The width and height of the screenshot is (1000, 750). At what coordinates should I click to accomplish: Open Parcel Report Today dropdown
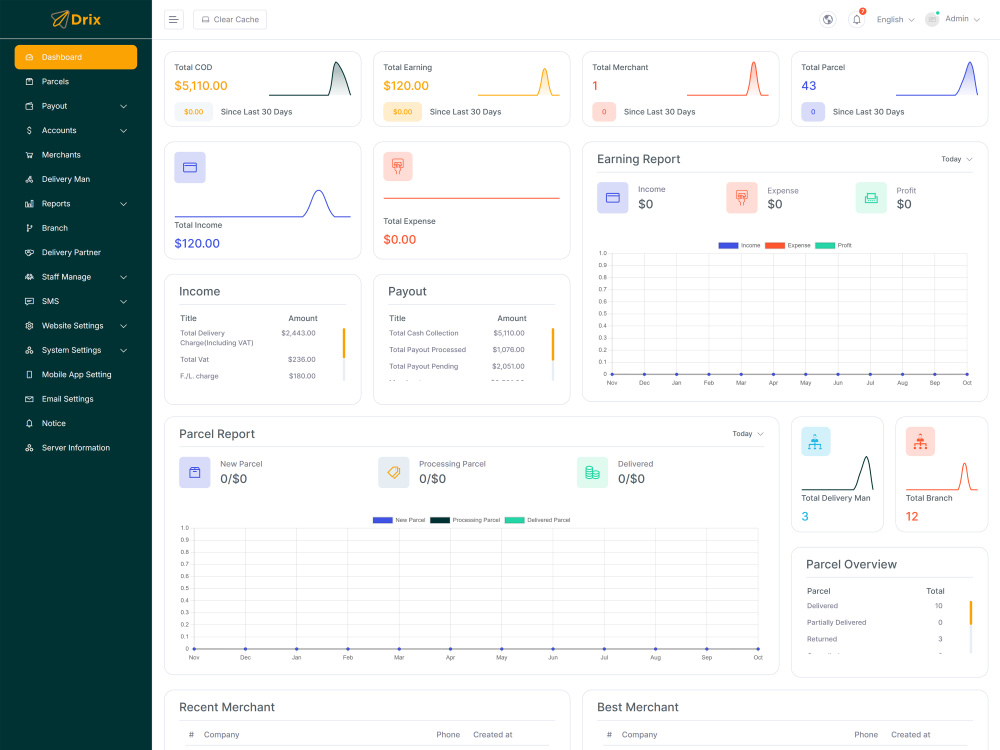click(x=747, y=434)
